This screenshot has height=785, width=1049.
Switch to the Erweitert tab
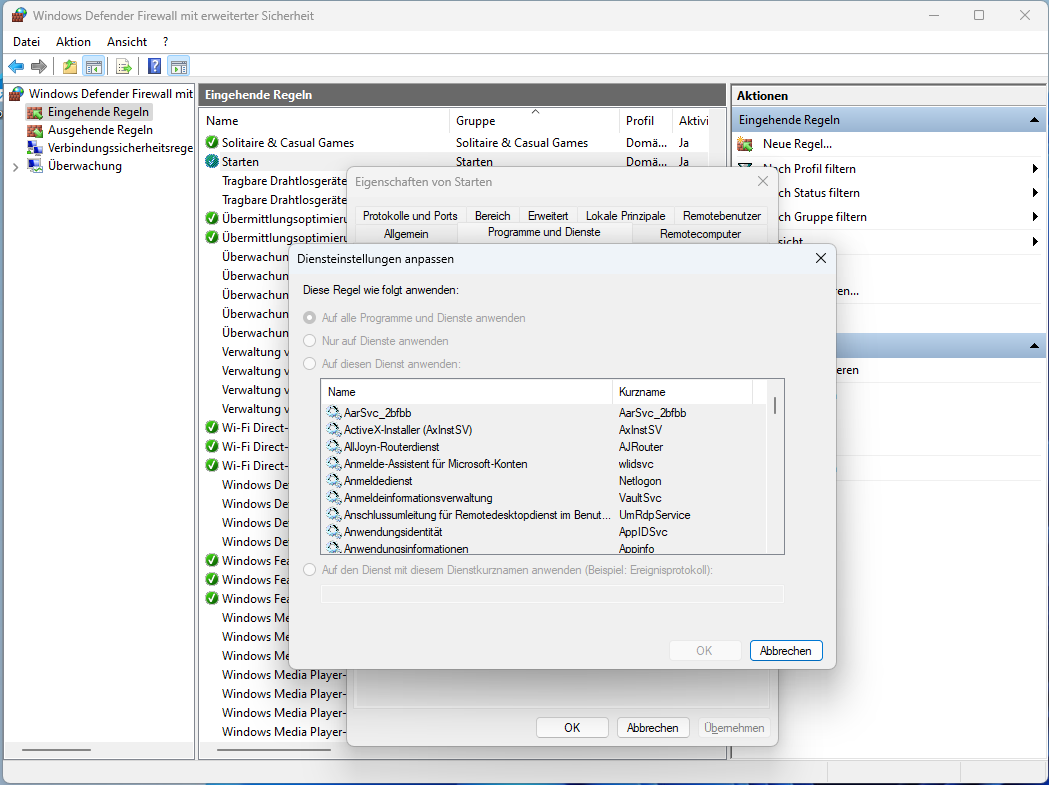pos(548,215)
